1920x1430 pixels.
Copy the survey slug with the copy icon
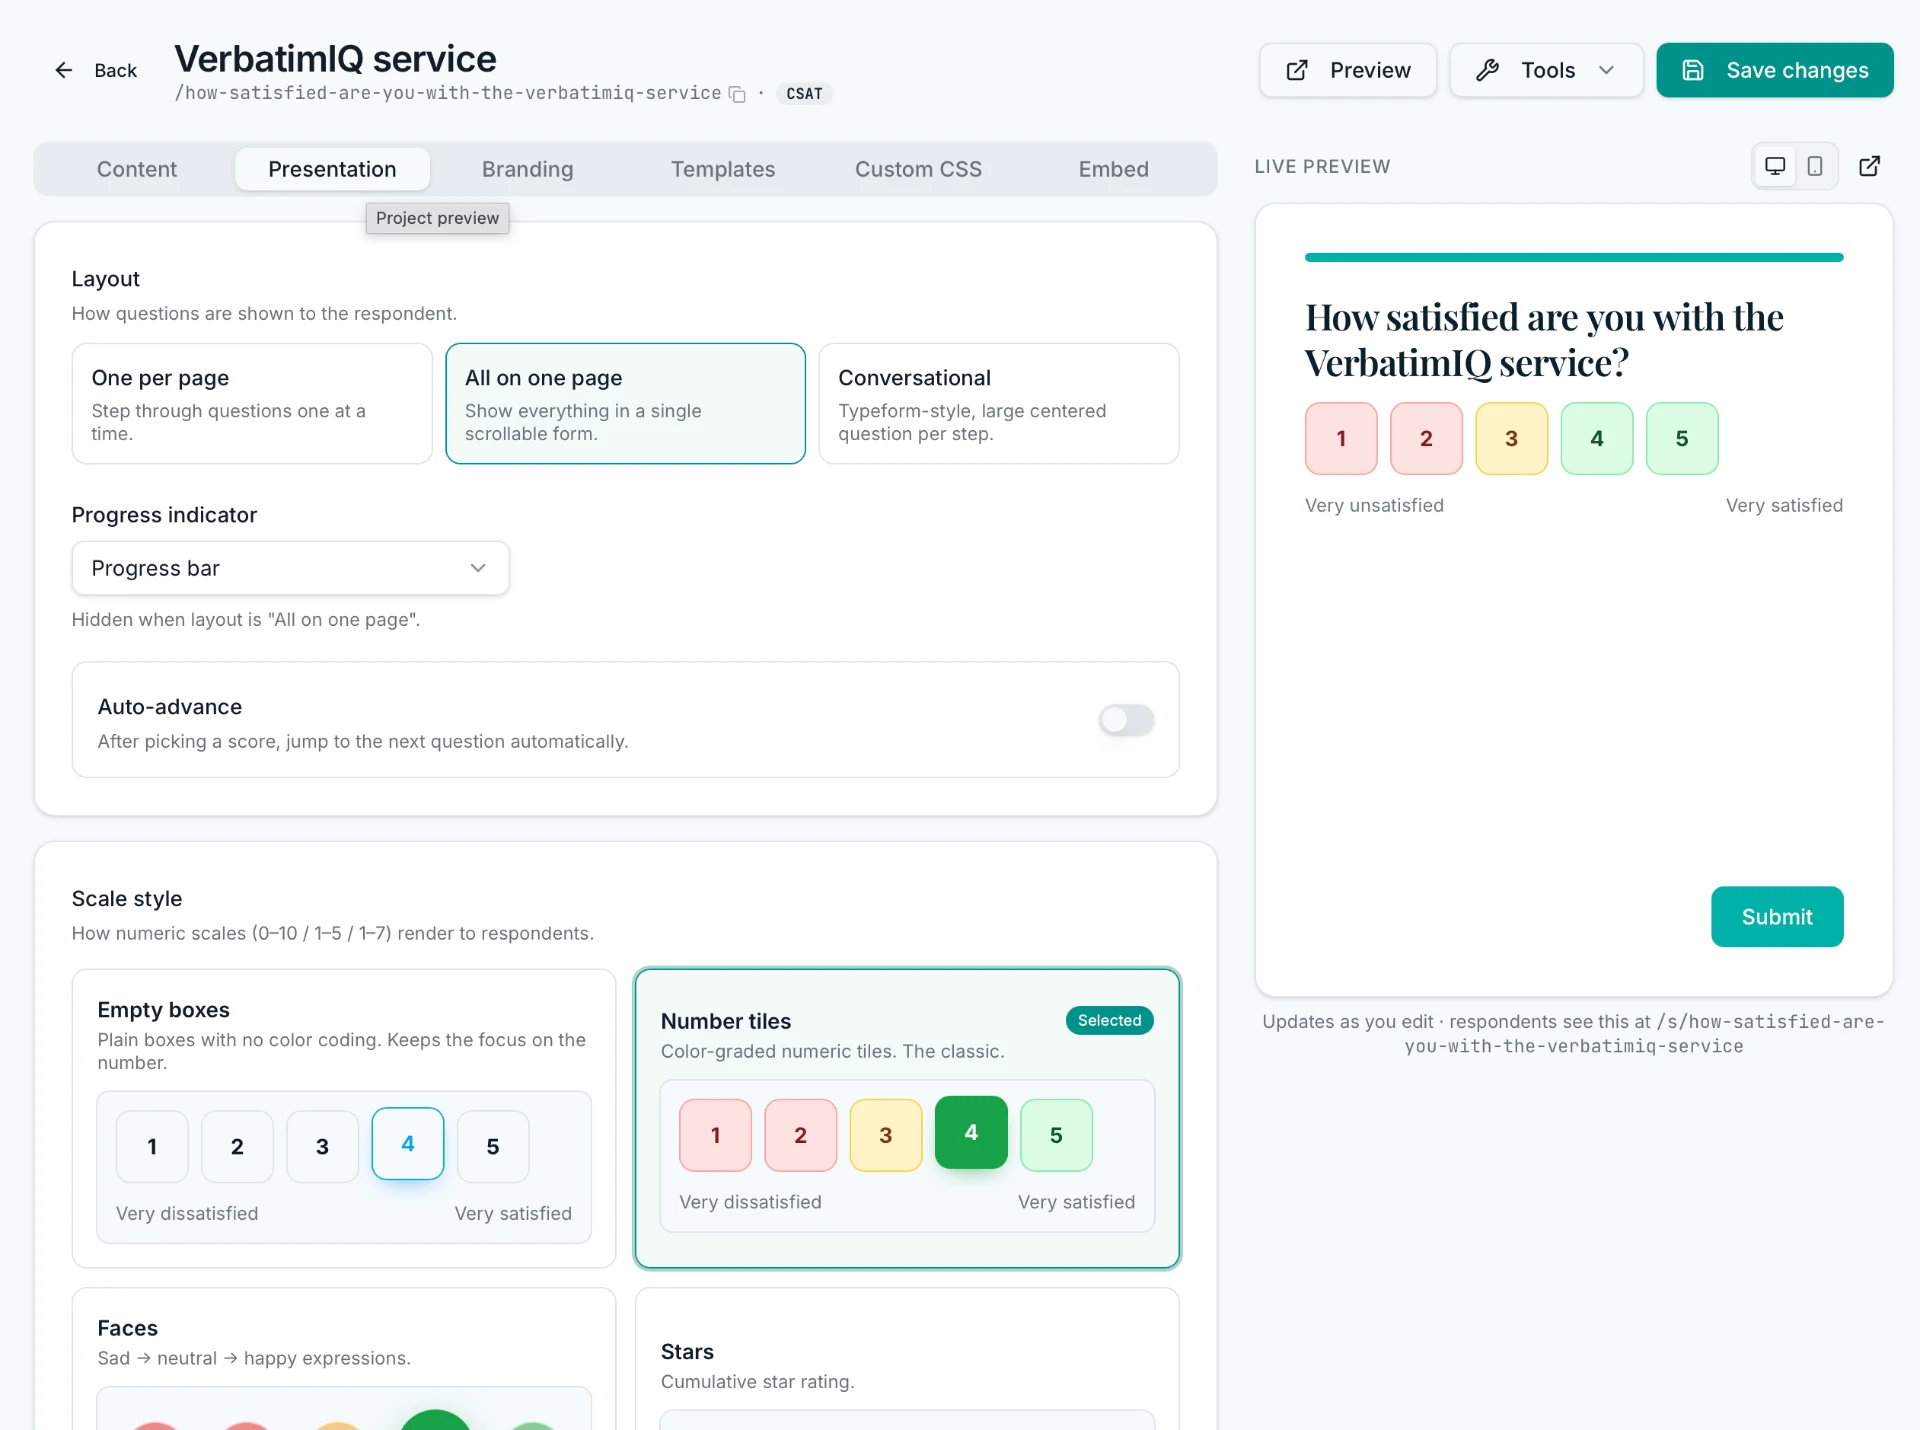coord(737,94)
